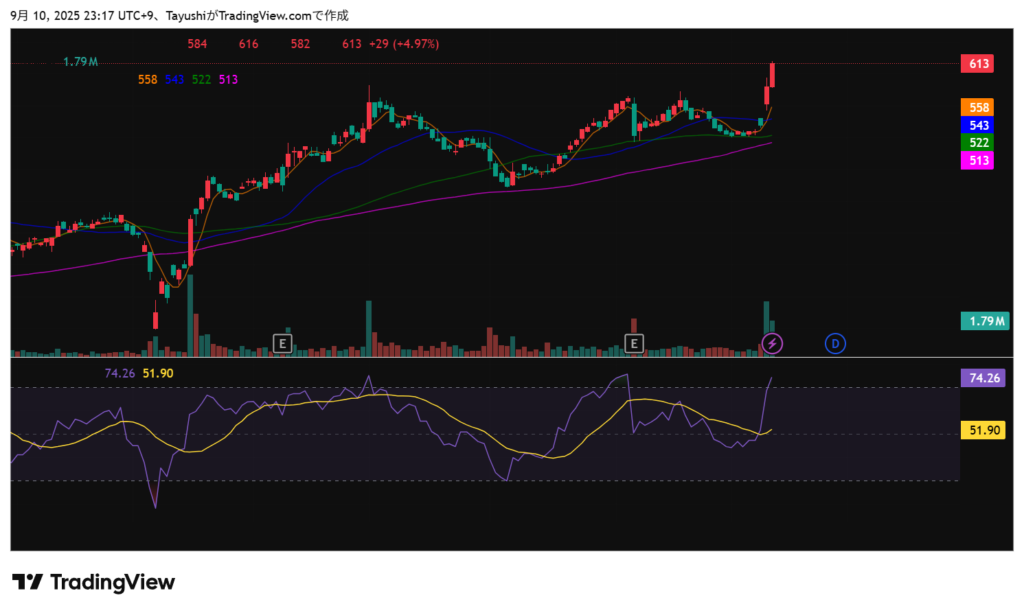Open the purple lightning event marker

[x=772, y=344]
